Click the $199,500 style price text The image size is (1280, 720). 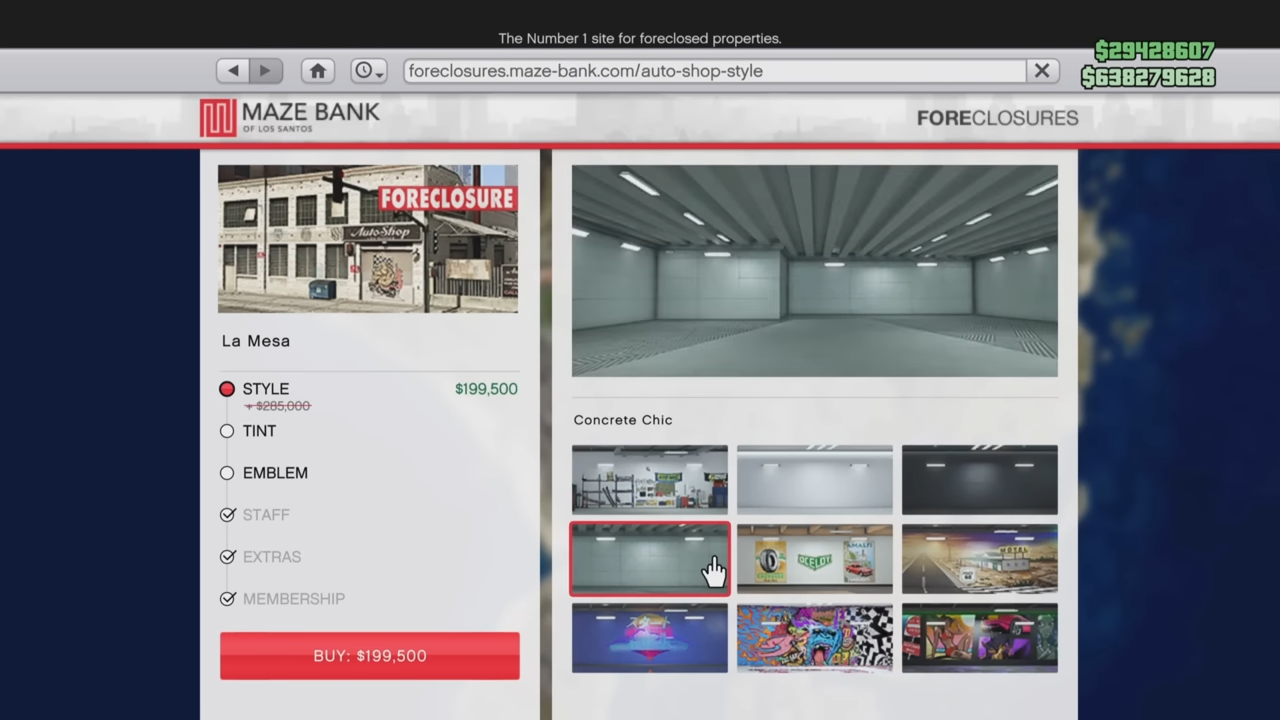(486, 389)
